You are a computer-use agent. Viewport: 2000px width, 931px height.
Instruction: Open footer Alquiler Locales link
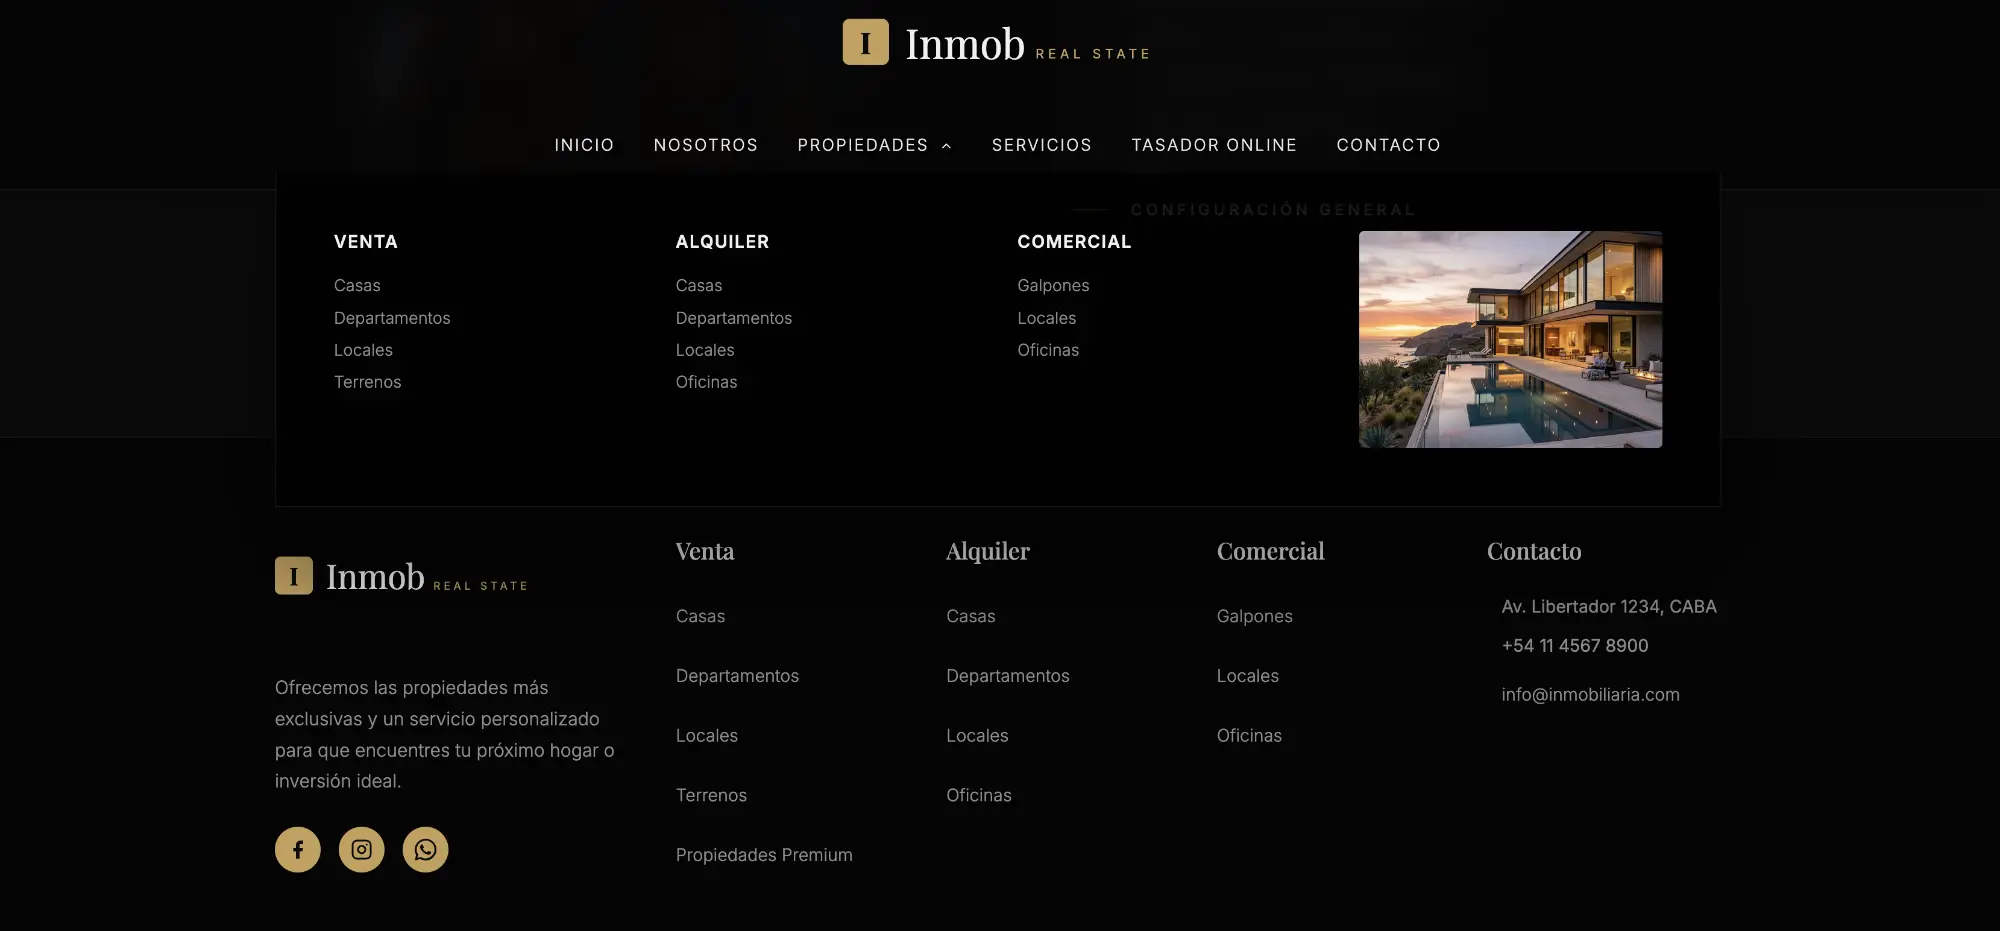[977, 736]
